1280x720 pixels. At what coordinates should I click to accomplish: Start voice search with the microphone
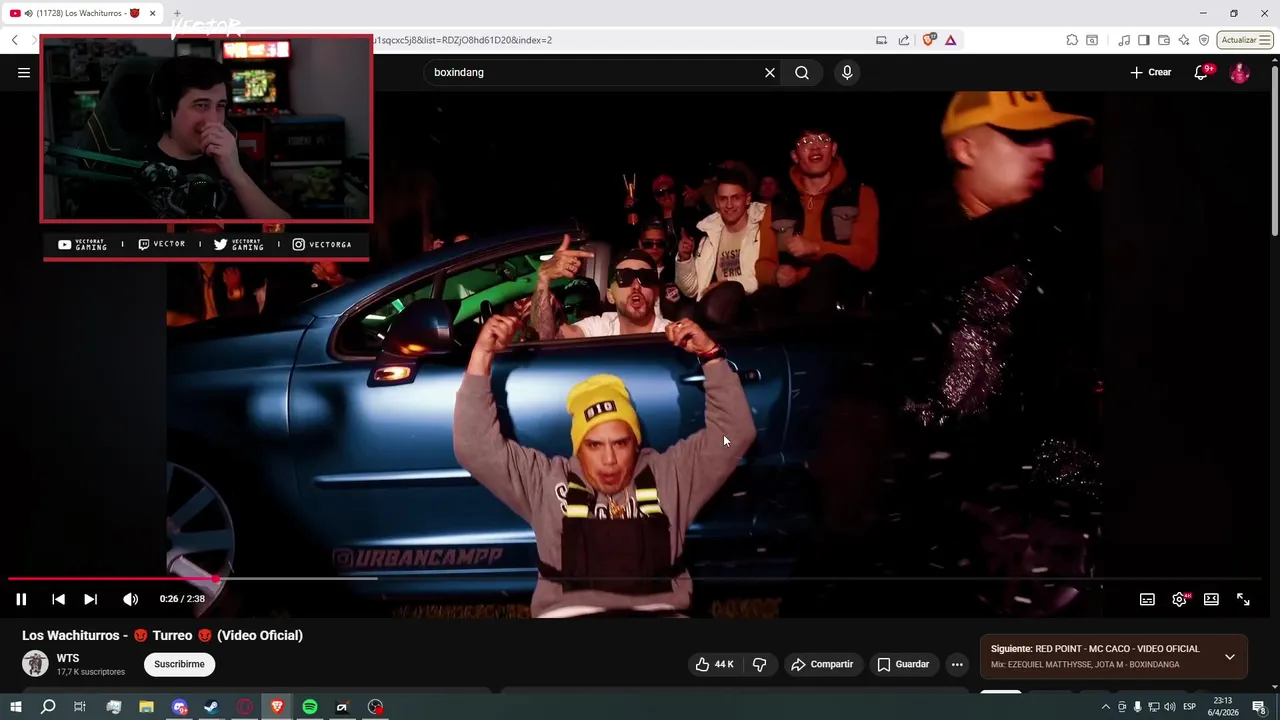coord(847,72)
